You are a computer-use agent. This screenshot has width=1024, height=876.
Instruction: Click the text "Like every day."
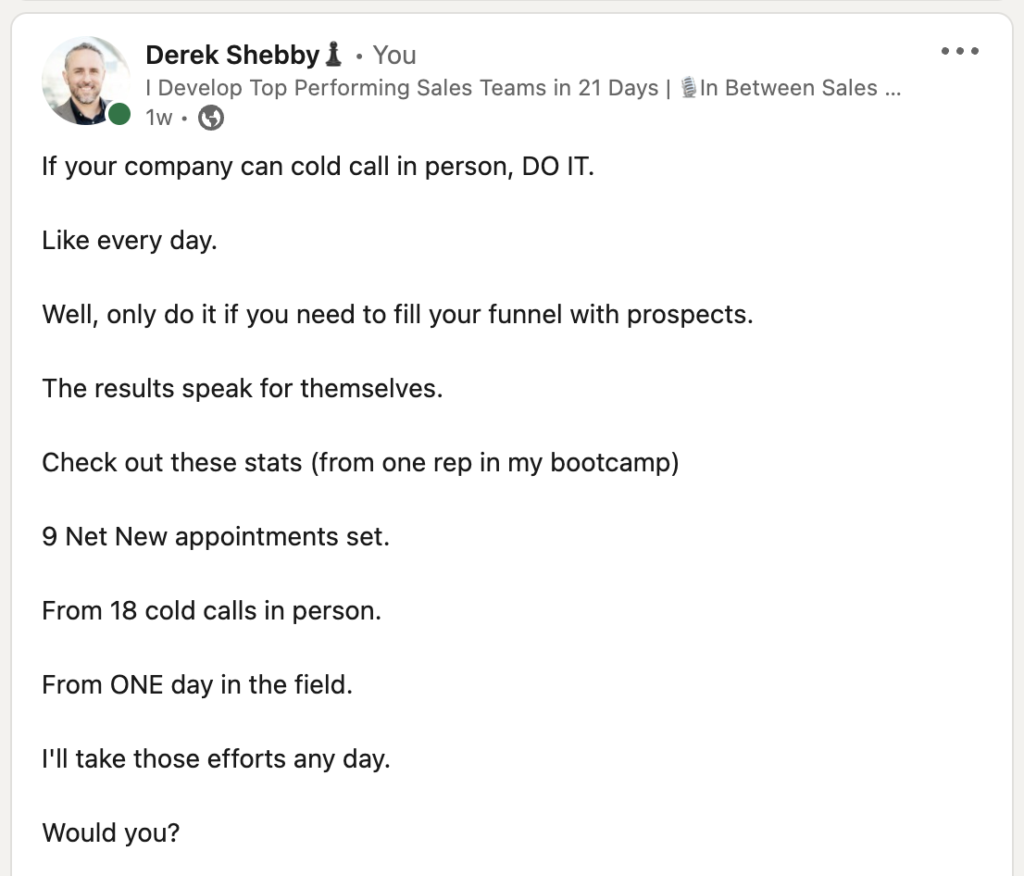pos(129,240)
